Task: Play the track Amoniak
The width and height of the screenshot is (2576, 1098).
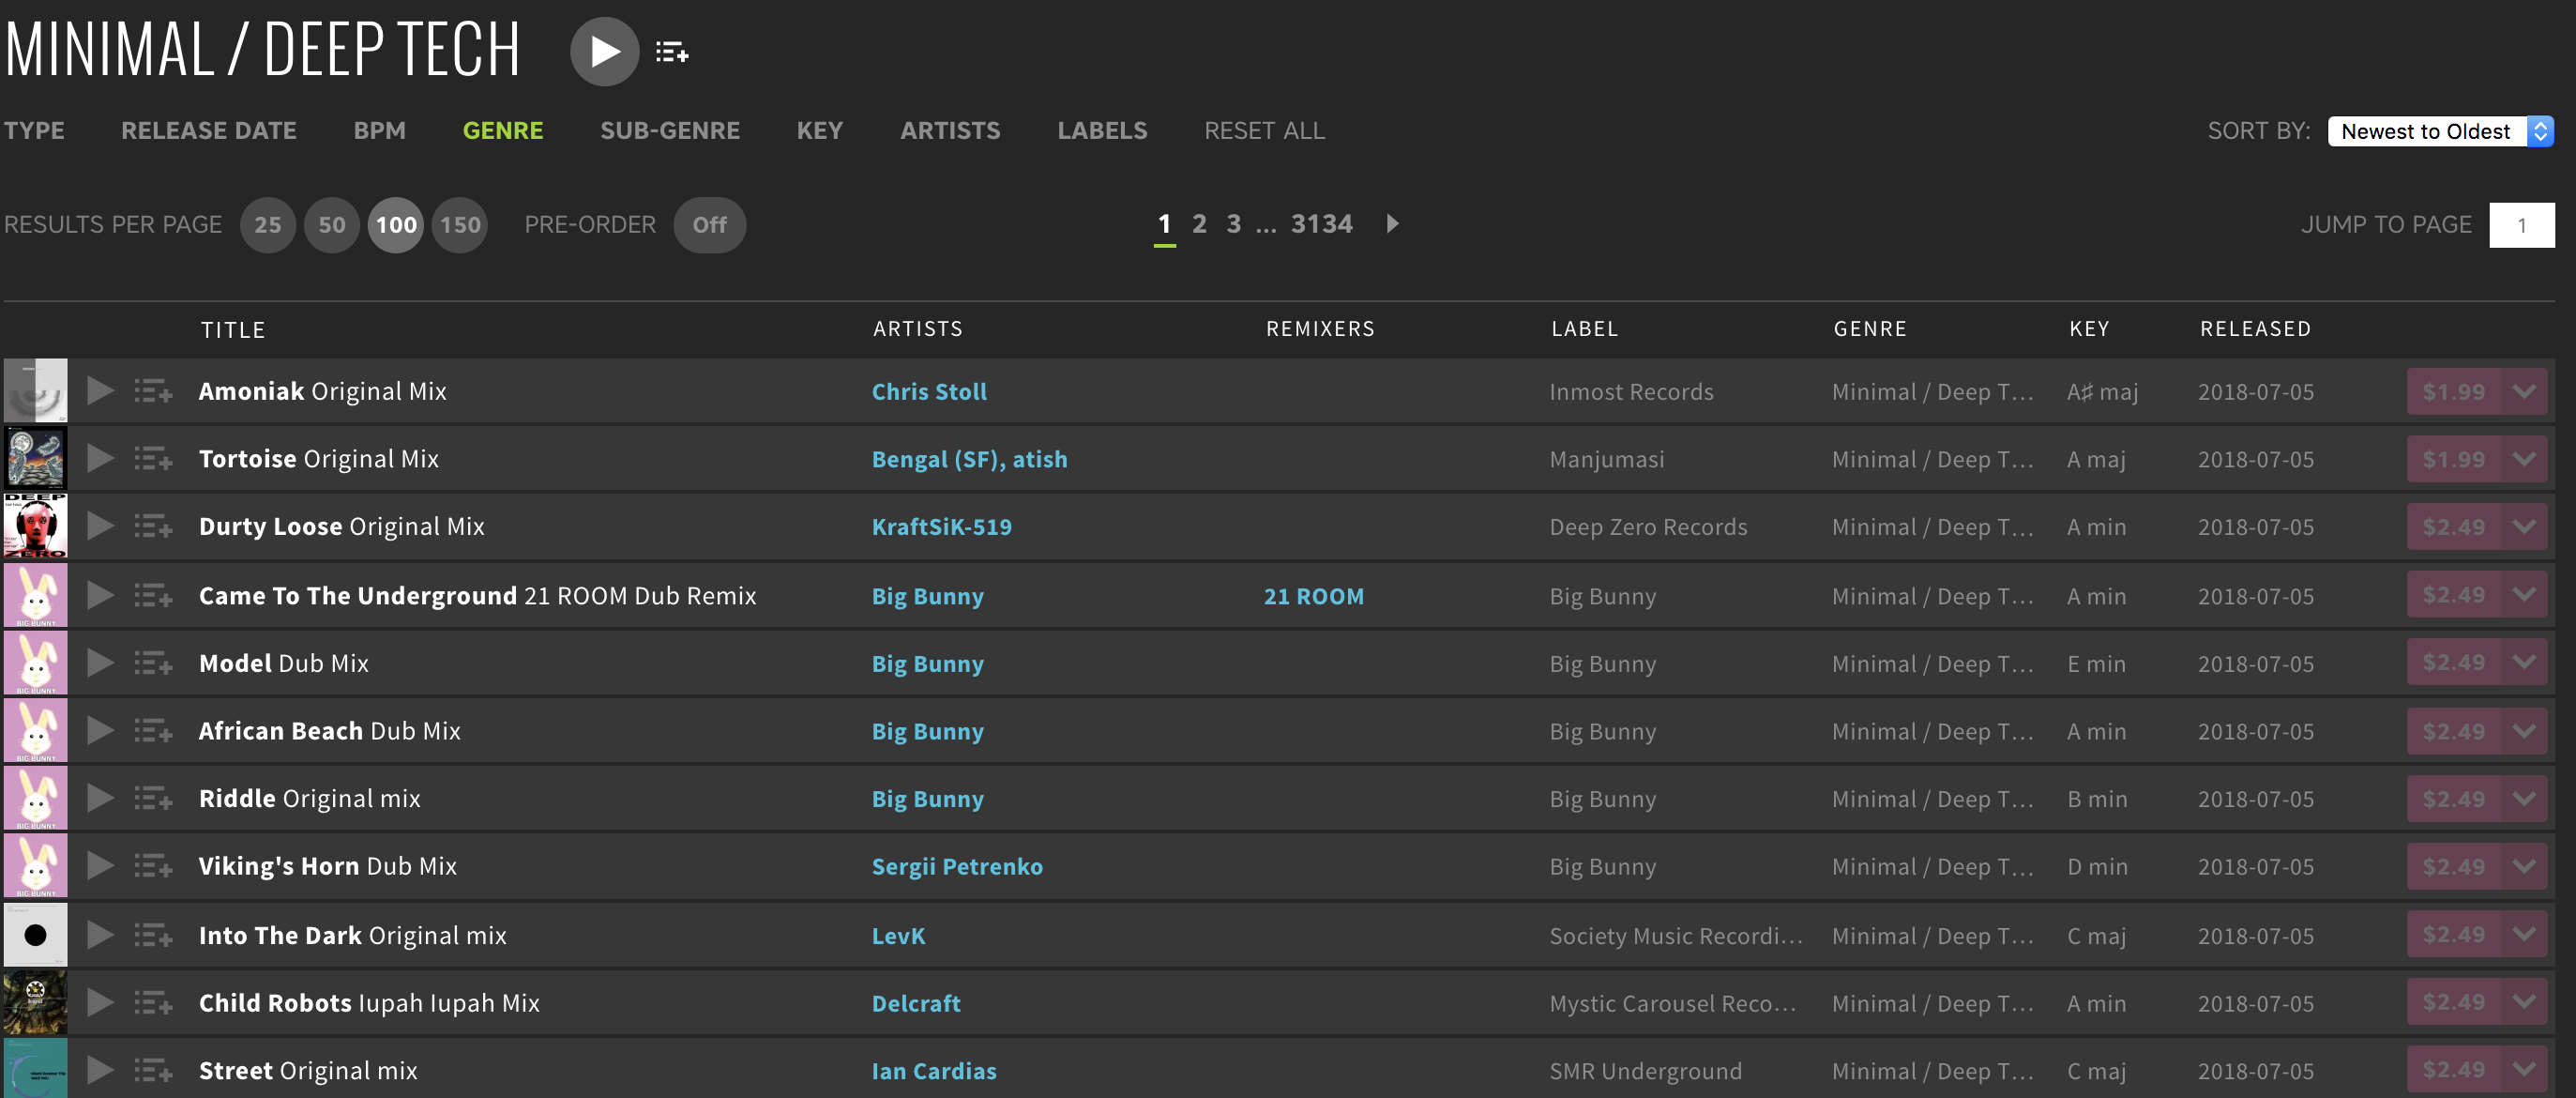Action: tap(100, 391)
